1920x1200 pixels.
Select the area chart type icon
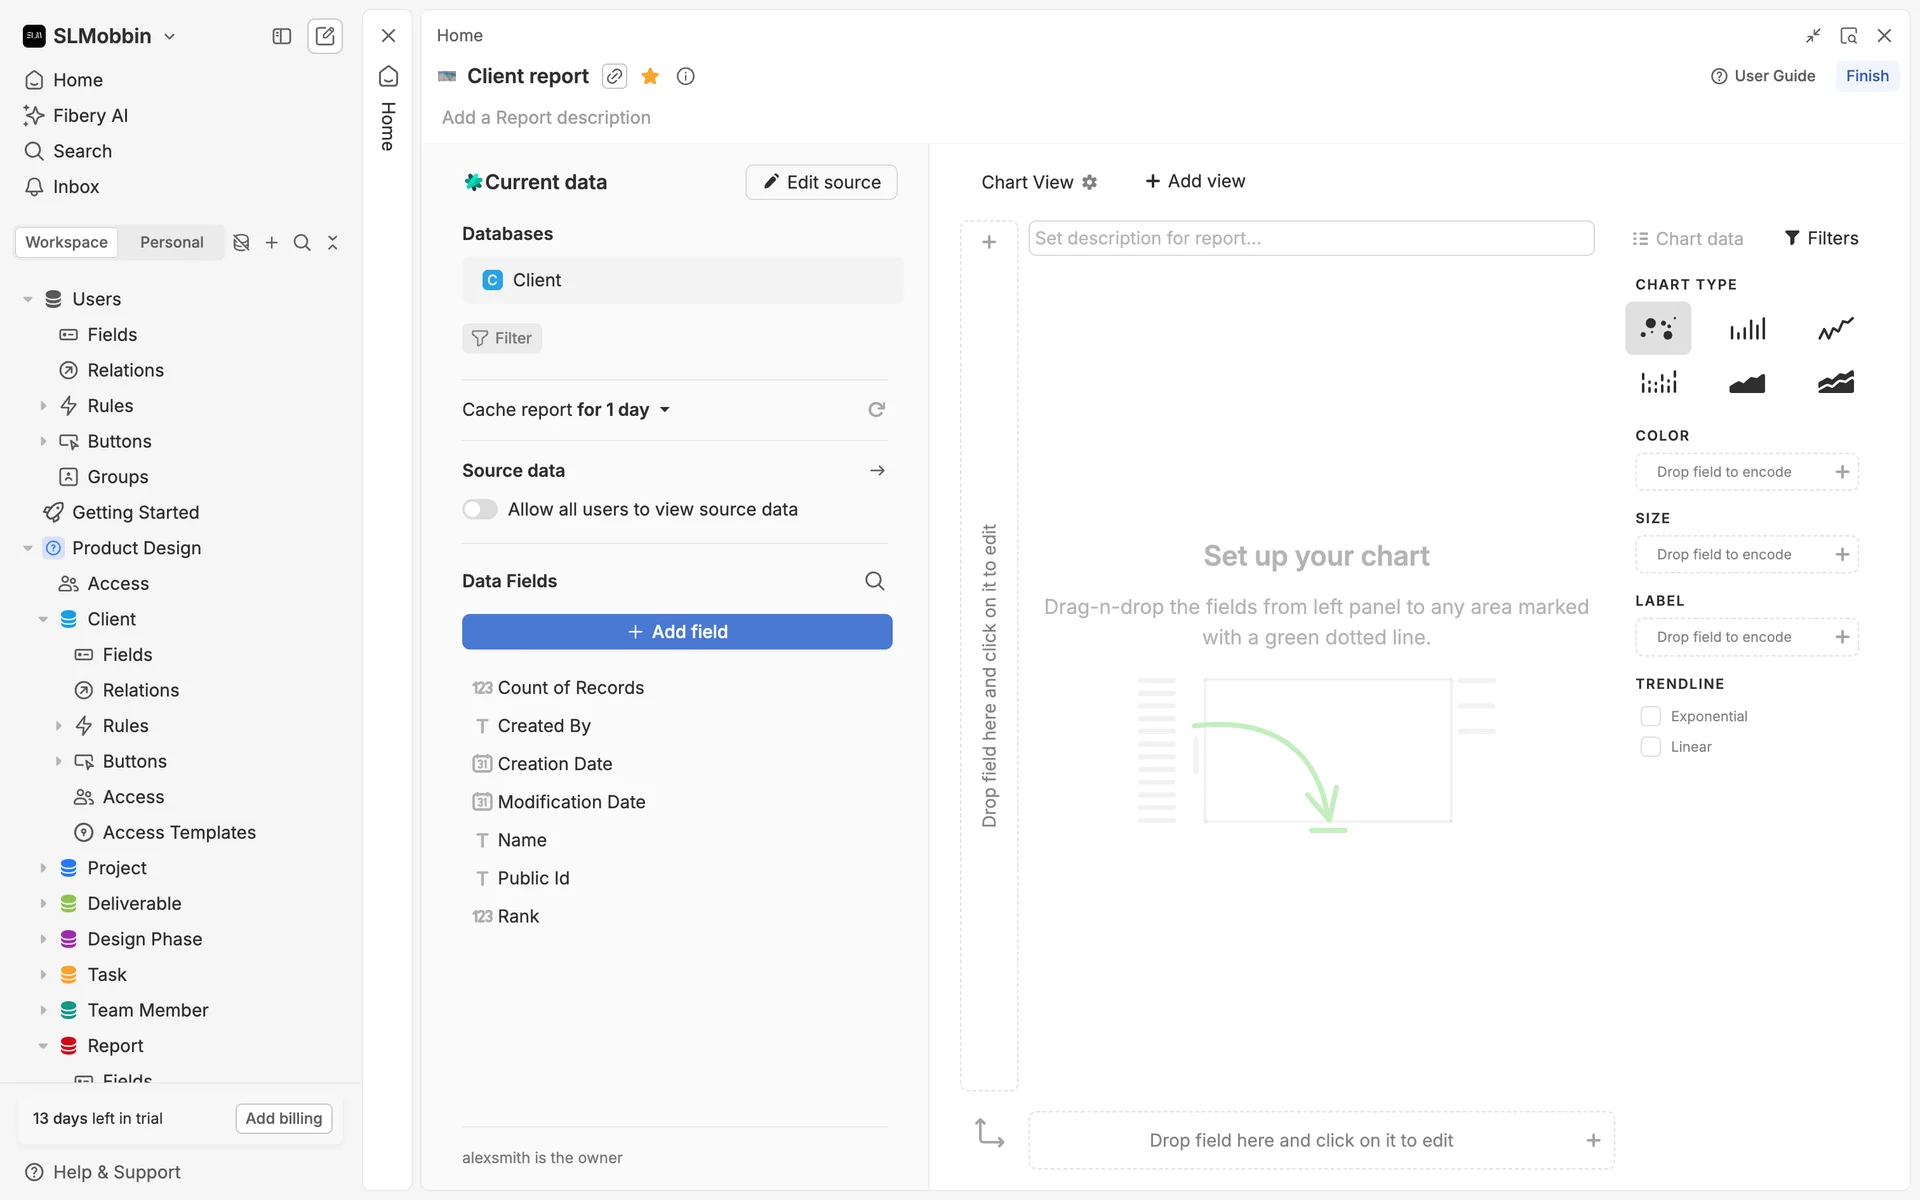1747,383
